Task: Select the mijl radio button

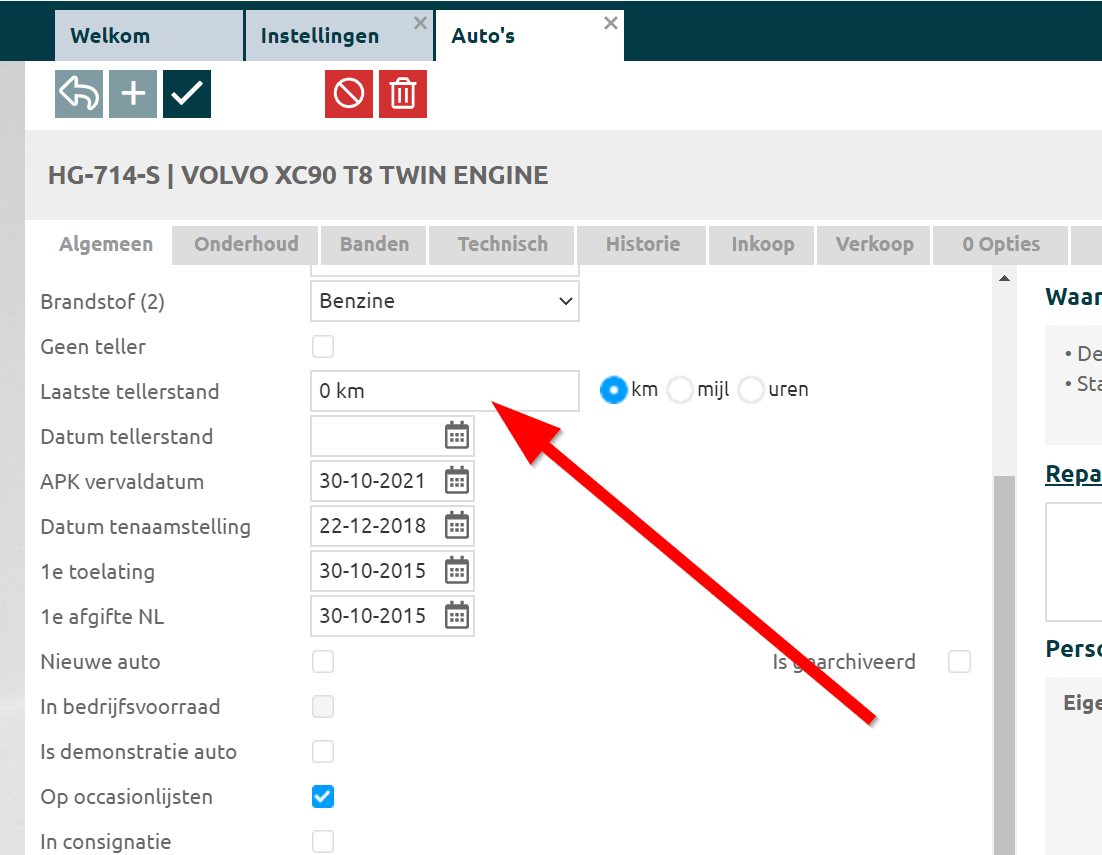Action: [680, 390]
